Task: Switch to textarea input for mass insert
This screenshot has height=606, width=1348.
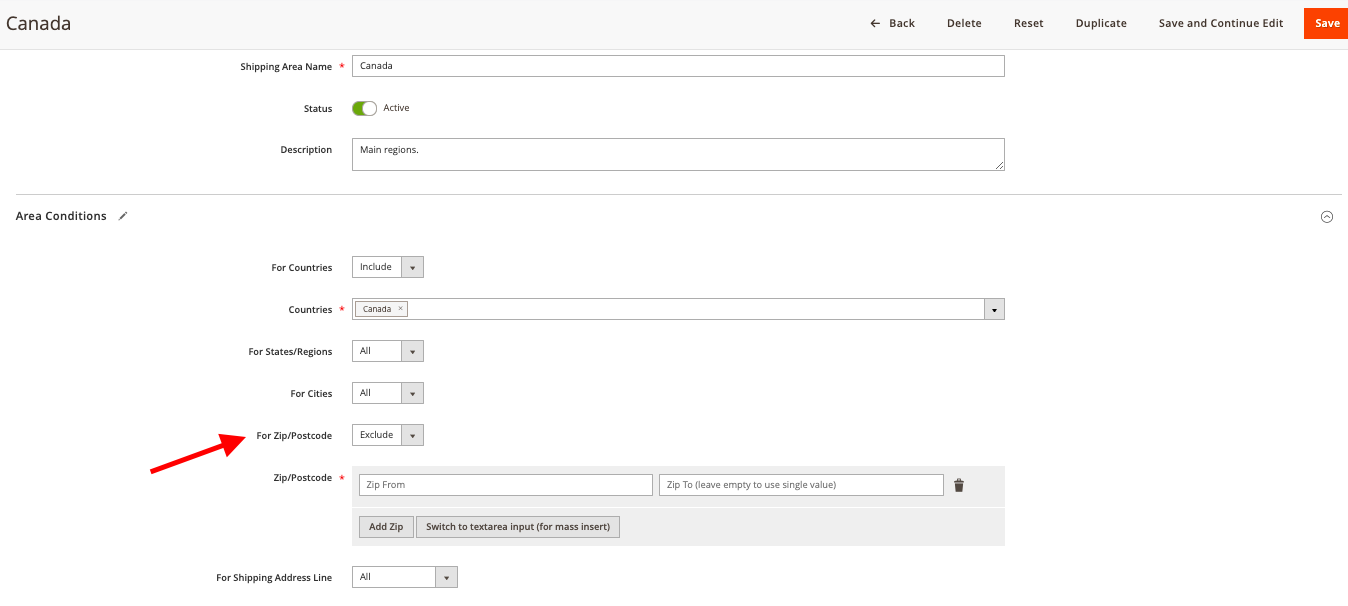Action: click(518, 526)
